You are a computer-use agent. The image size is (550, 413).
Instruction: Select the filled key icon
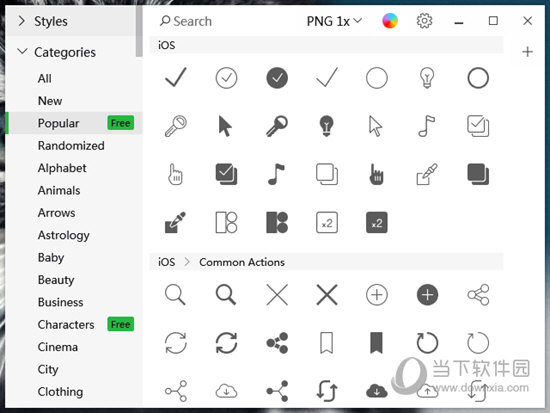277,126
